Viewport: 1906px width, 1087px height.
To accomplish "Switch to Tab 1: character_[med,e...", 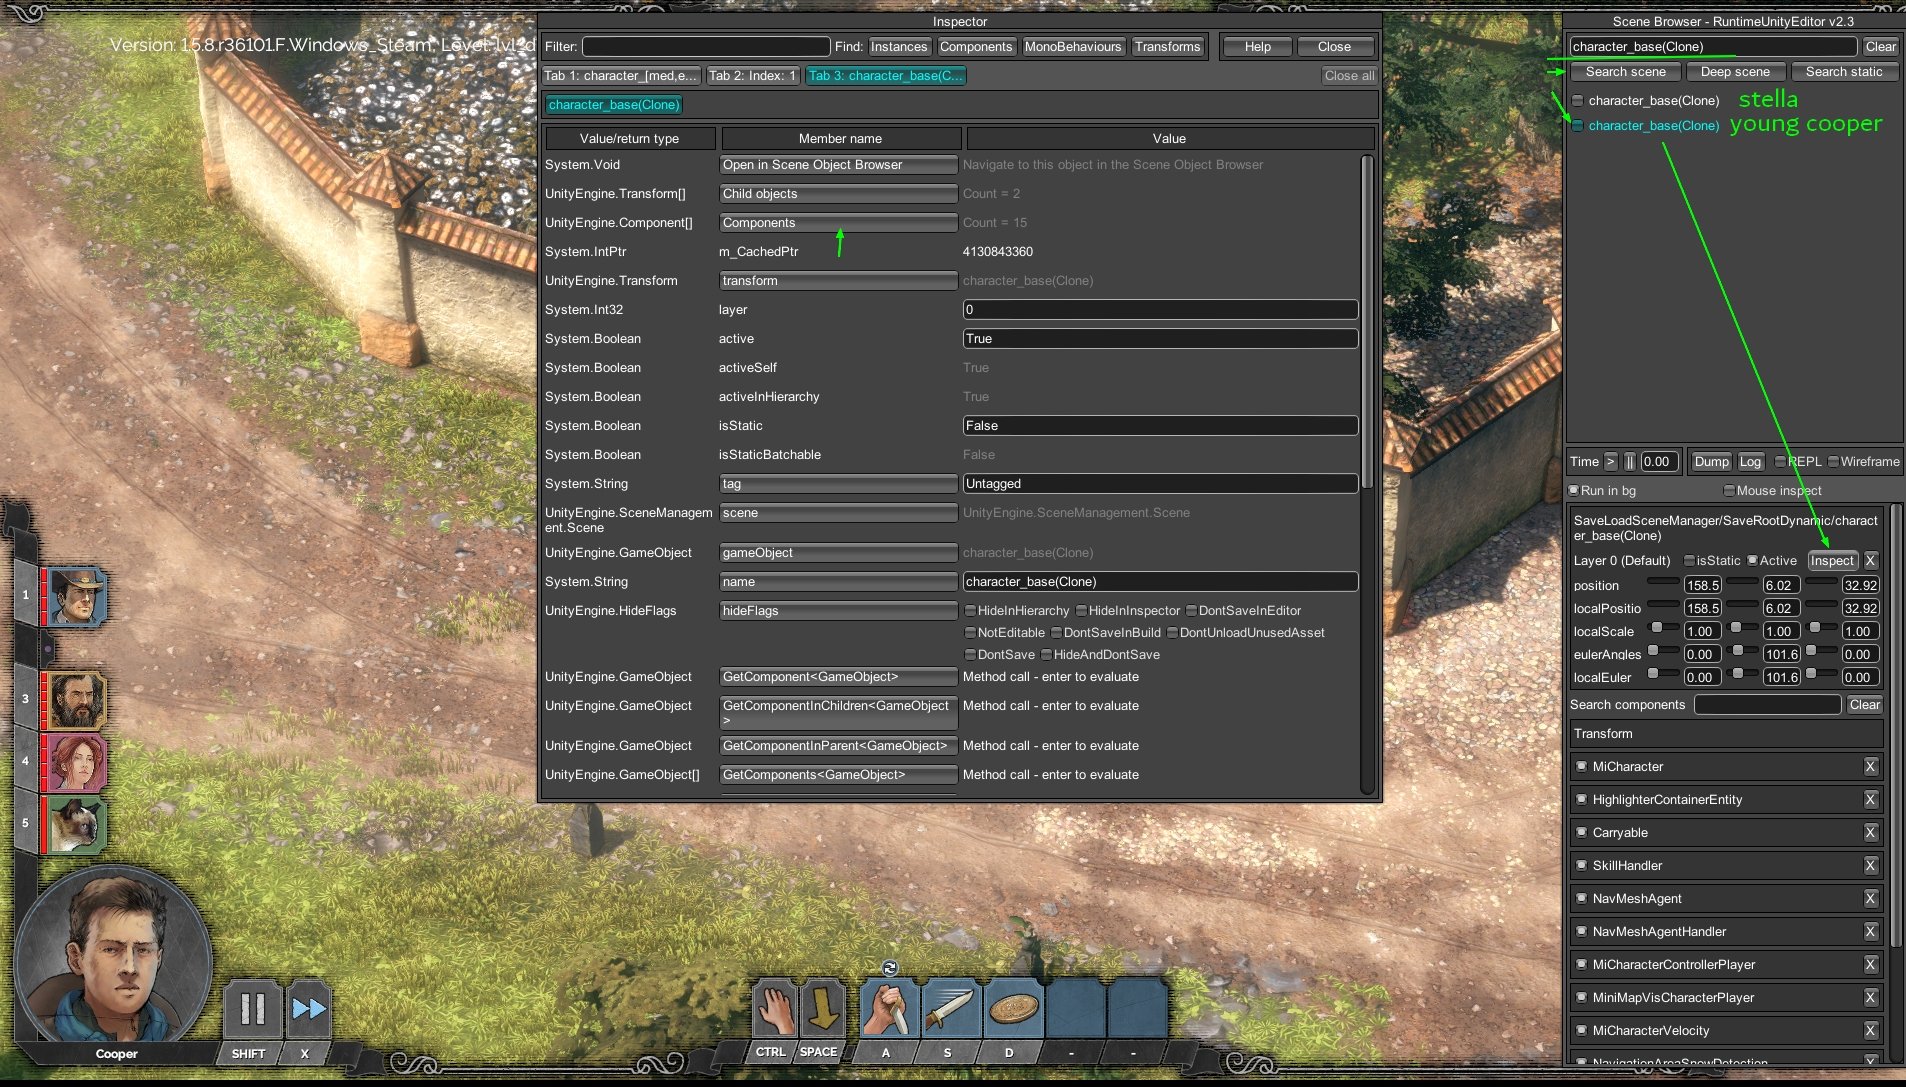I will pyautogui.click(x=621, y=76).
